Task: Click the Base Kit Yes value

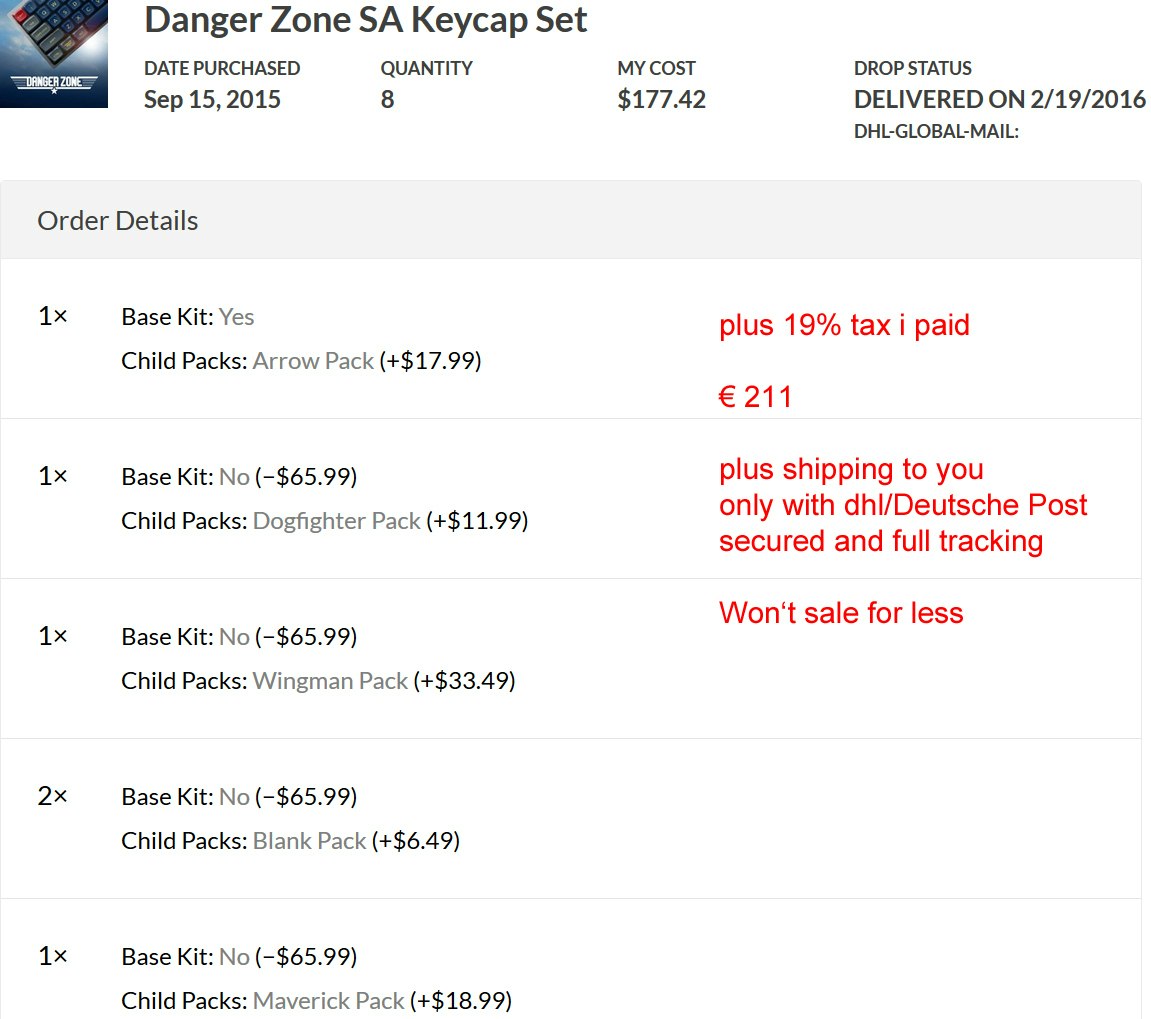Action: click(237, 317)
